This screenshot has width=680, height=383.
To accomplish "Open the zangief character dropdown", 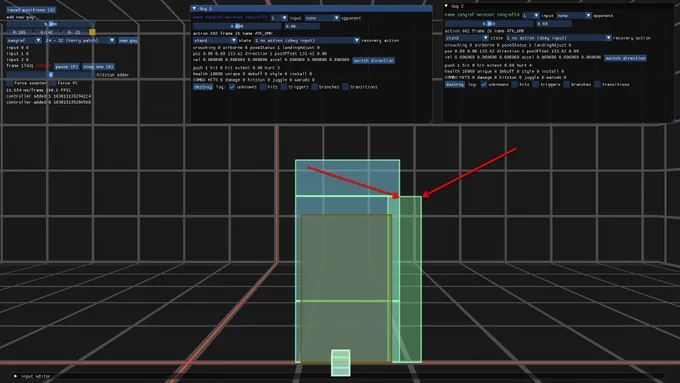I will (24, 40).
